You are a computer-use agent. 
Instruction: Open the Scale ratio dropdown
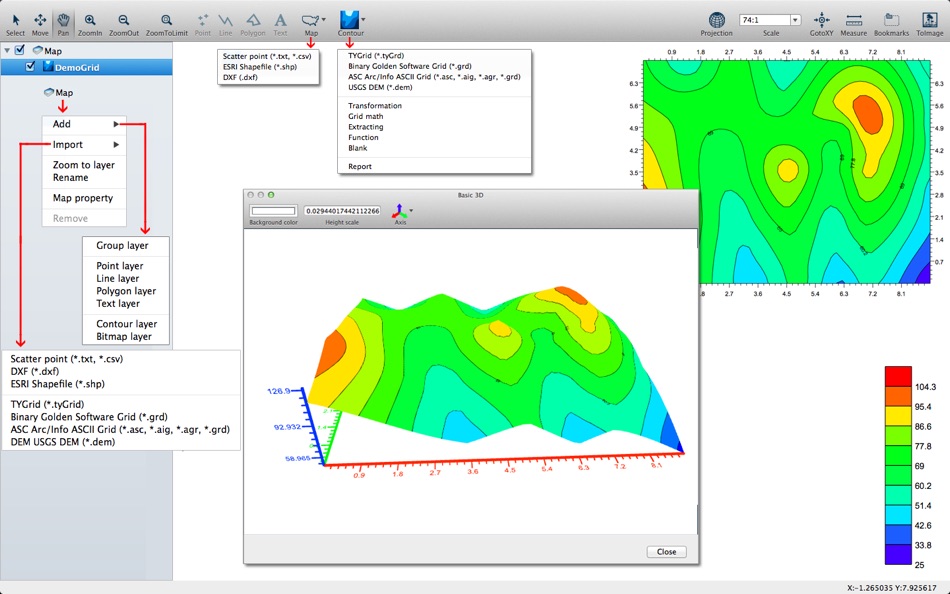(795, 20)
